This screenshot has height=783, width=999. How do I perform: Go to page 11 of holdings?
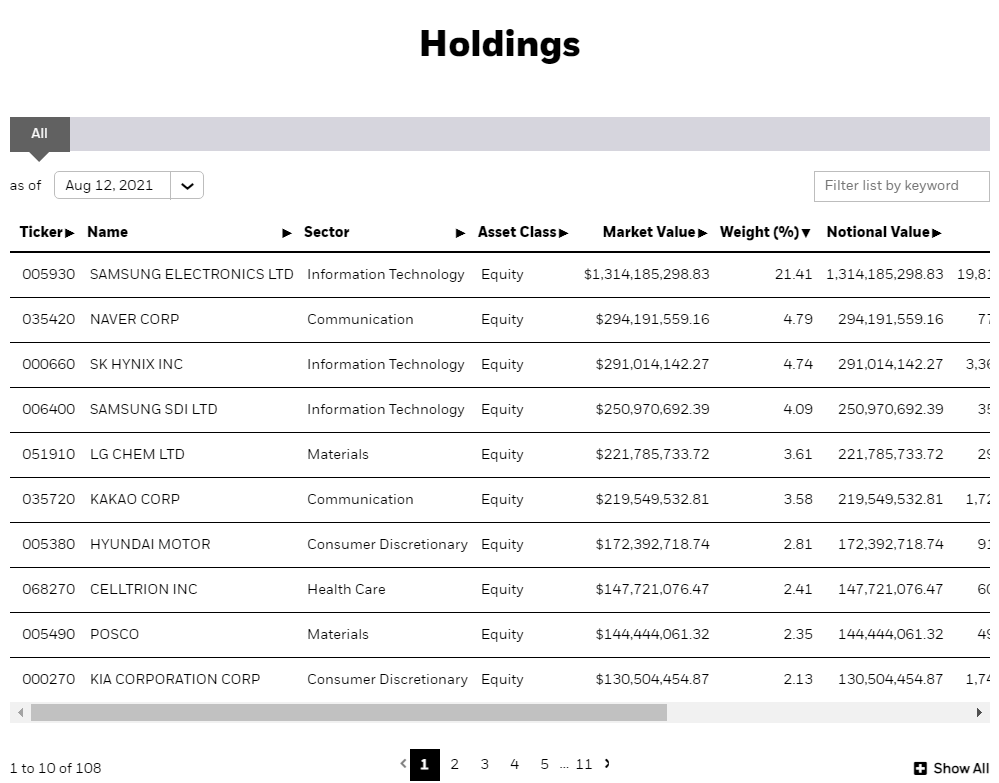click(x=584, y=765)
